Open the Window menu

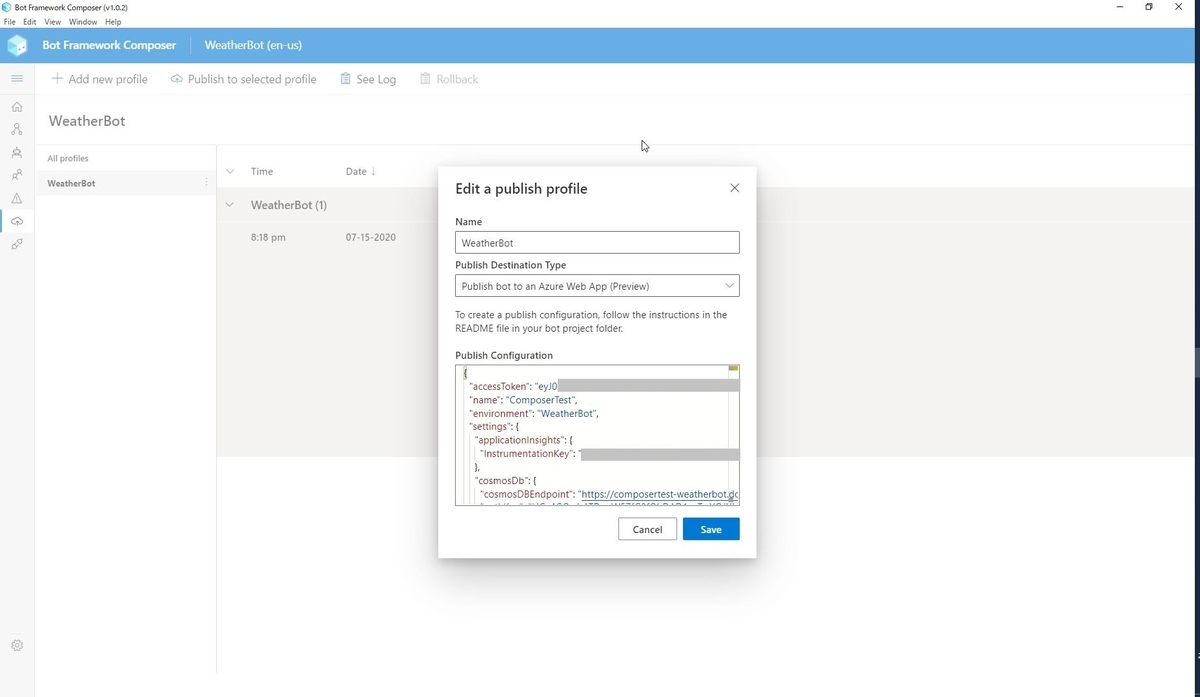[x=83, y=21]
